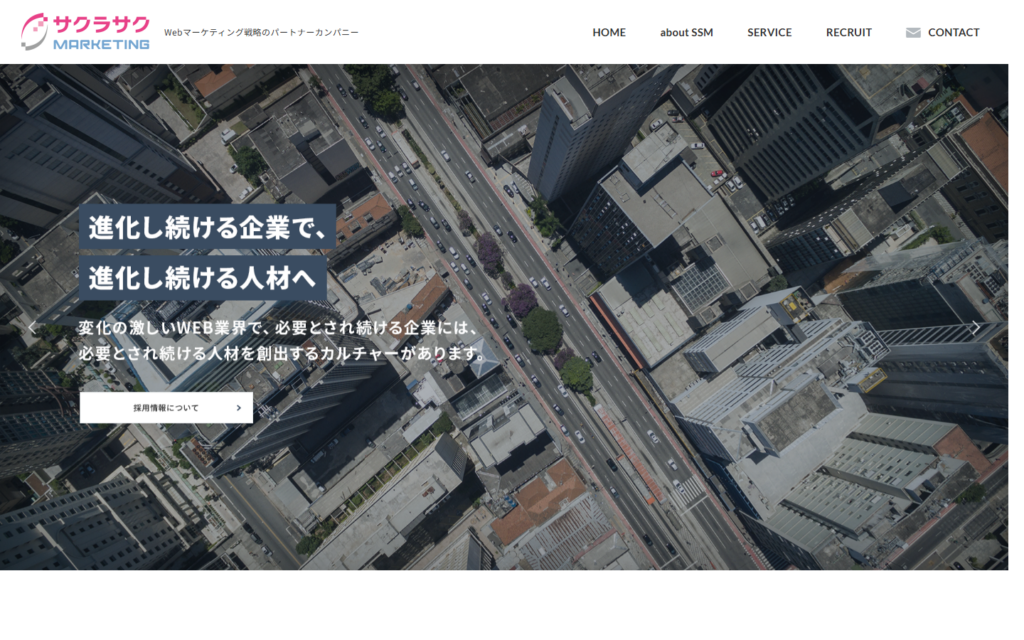Open the CONTACT page link
Viewport: 1024px width, 640px height.
click(x=953, y=33)
